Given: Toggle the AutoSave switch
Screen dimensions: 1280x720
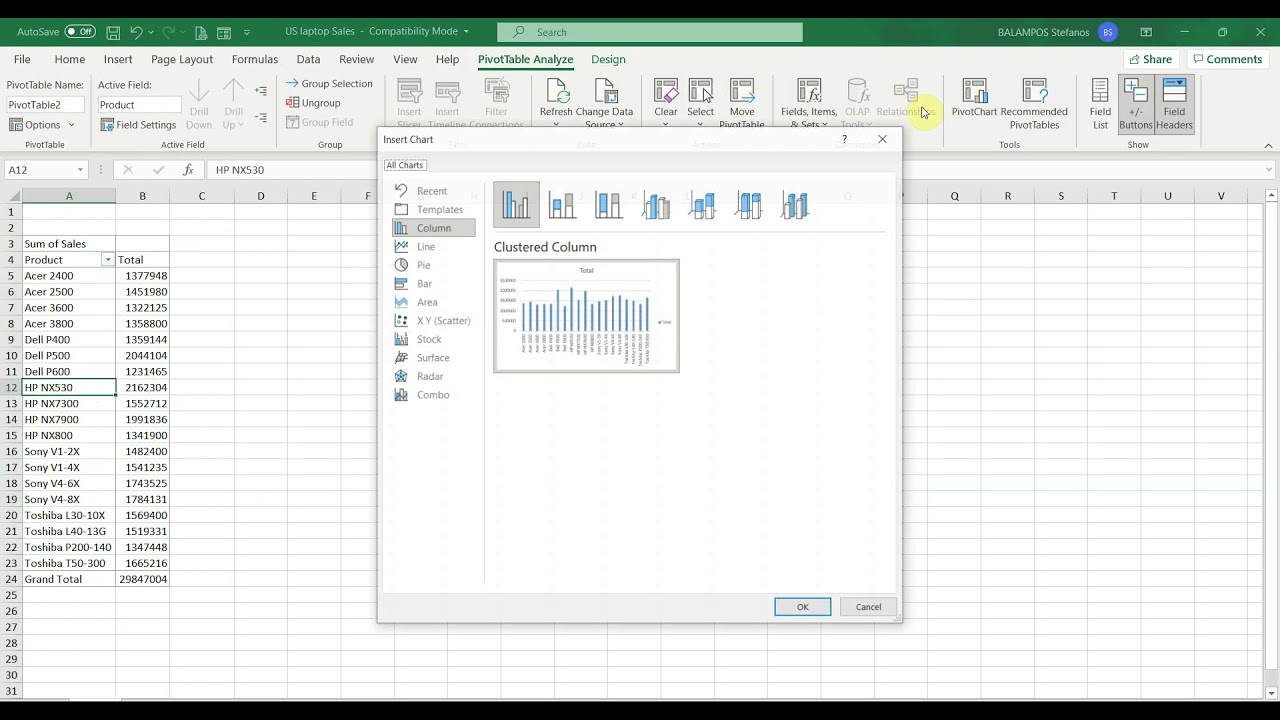Looking at the screenshot, I should tap(80, 32).
